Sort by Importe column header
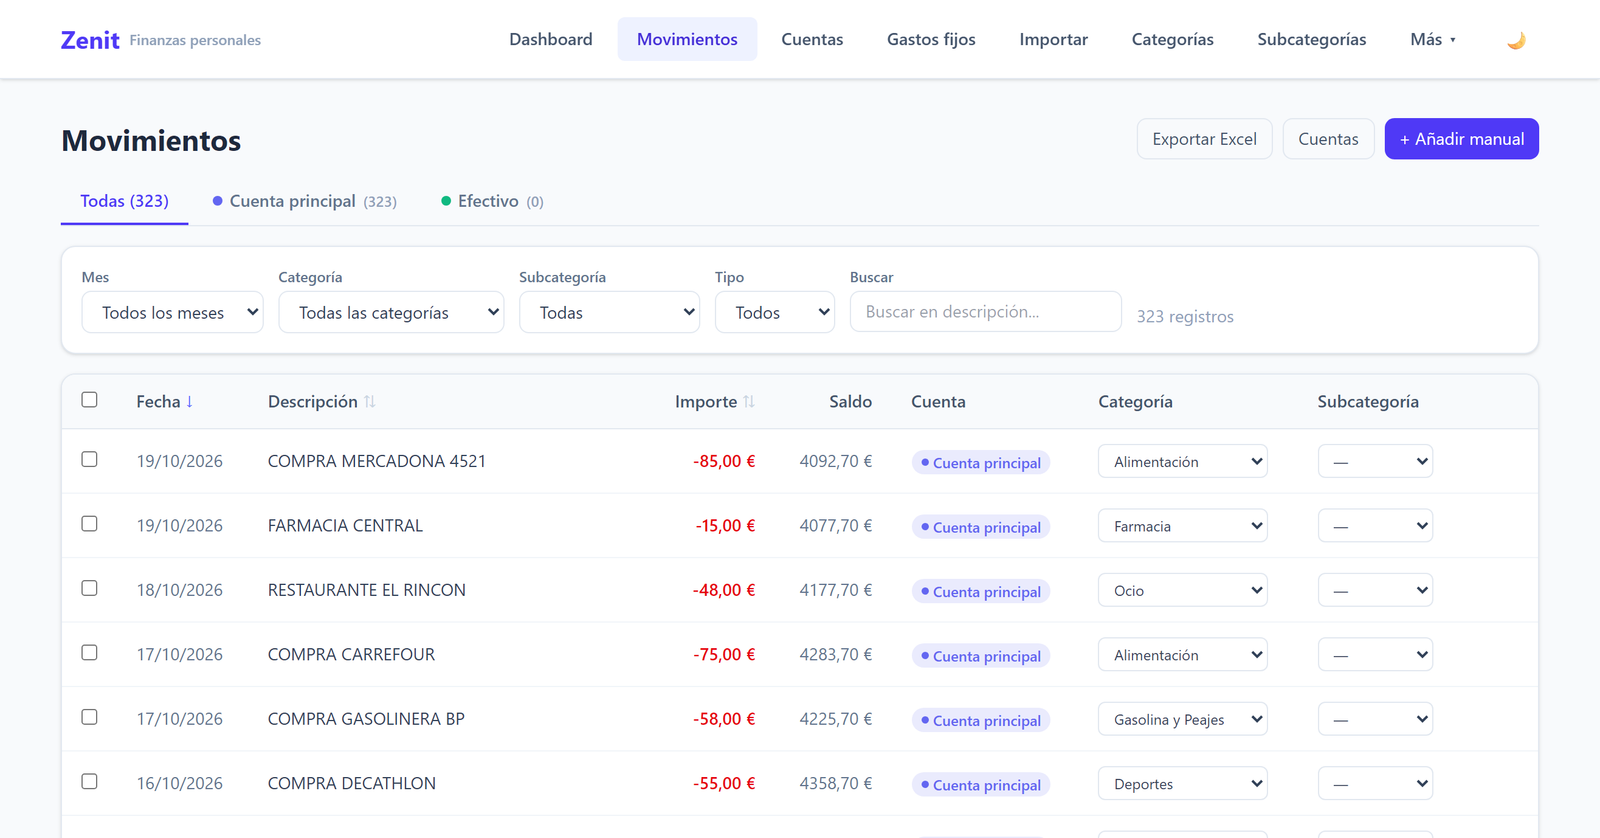 [x=715, y=401]
